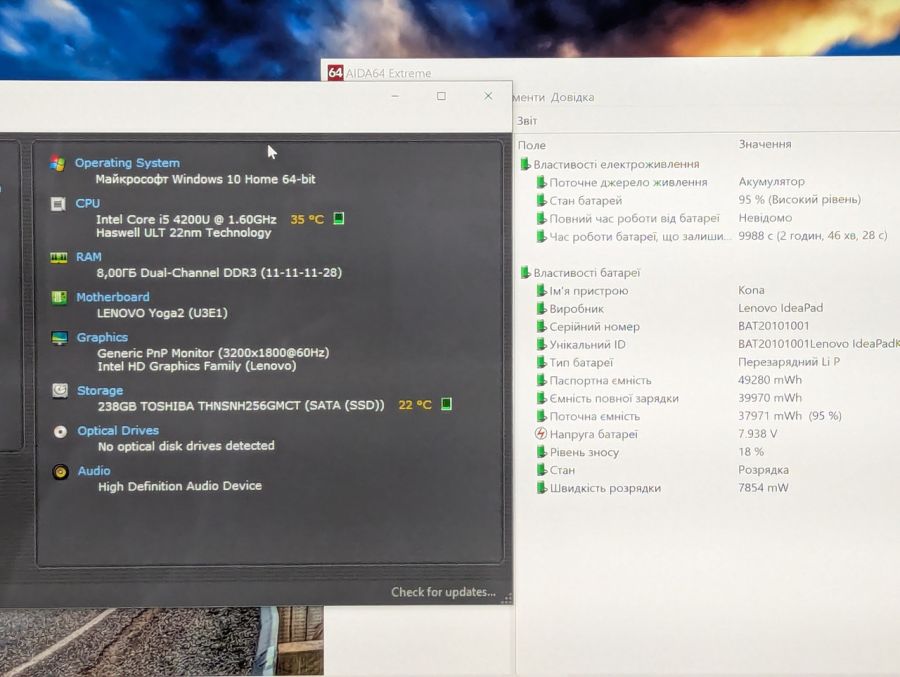
Task: Click the Motherboard icon in Speccy
Action: point(59,297)
